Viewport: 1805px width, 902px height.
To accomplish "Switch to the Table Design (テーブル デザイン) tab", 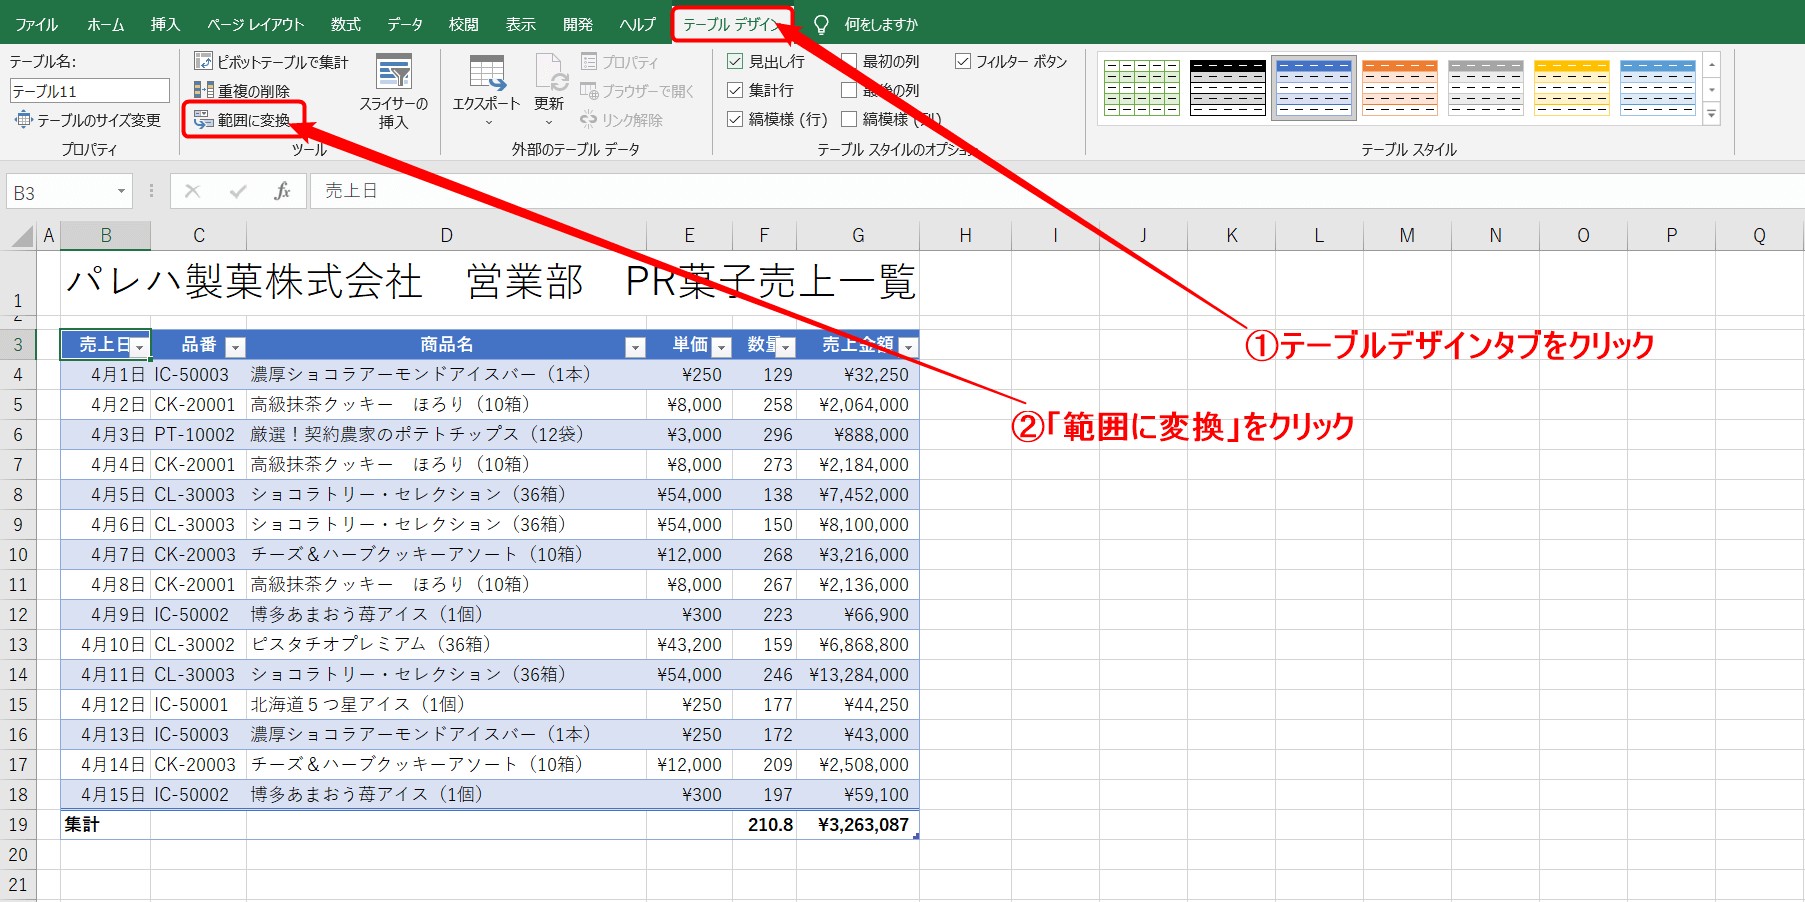I will [x=732, y=24].
